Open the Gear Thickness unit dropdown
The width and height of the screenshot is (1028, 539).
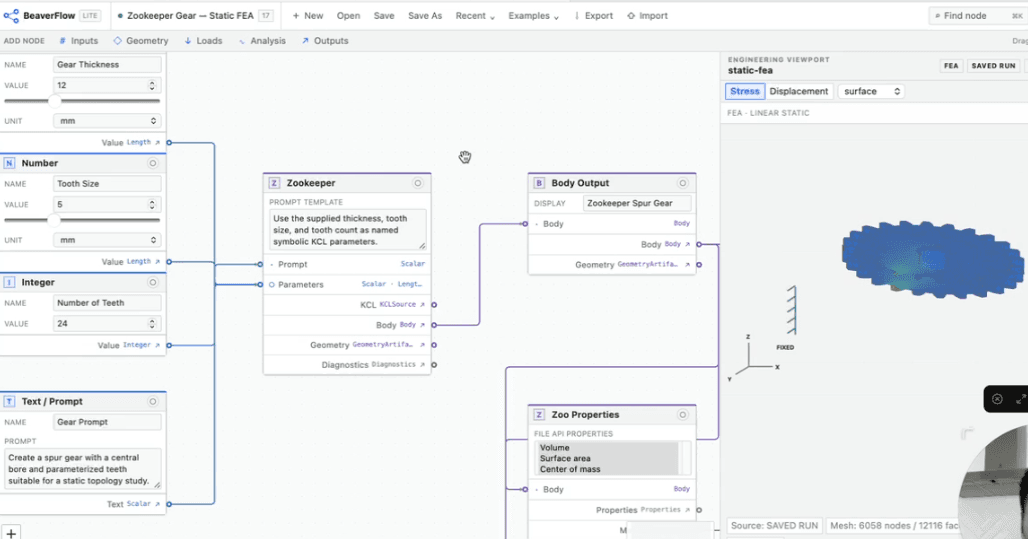point(107,121)
